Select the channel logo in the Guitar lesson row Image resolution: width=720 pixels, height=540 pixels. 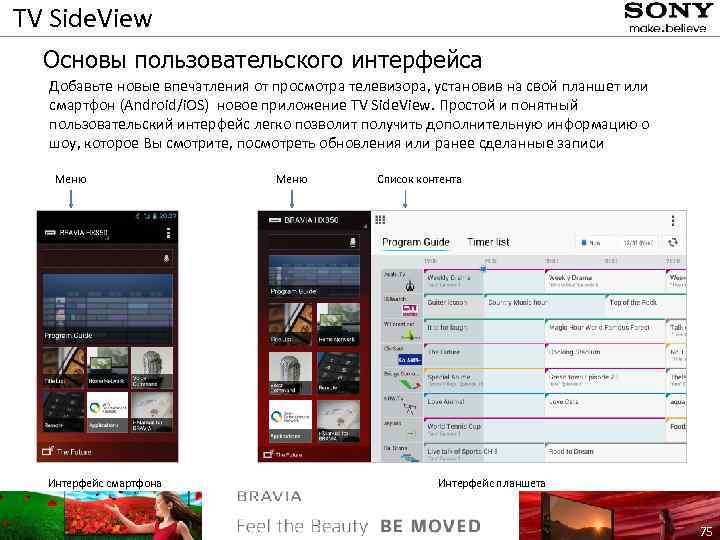[x=410, y=310]
